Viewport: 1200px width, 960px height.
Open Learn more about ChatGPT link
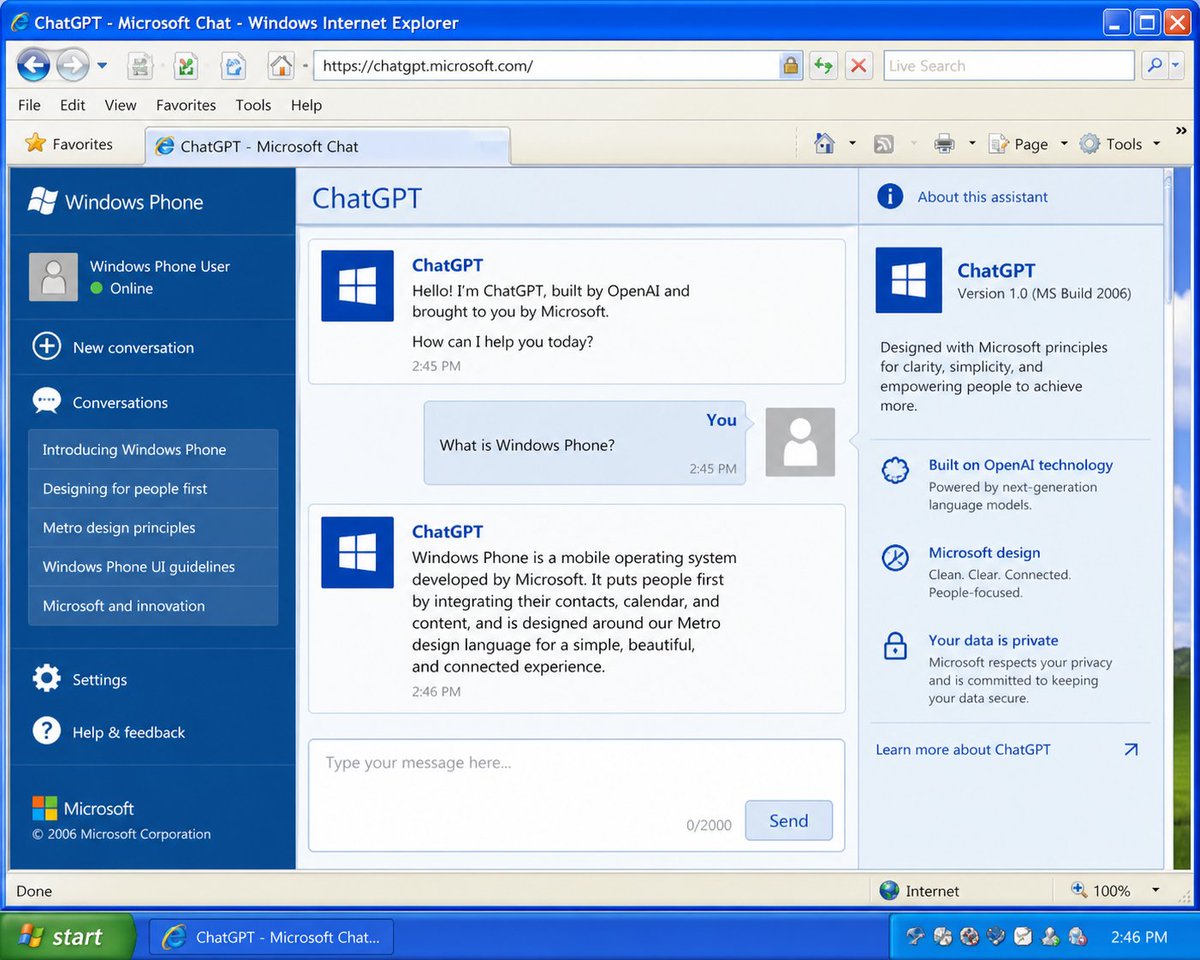pos(963,749)
